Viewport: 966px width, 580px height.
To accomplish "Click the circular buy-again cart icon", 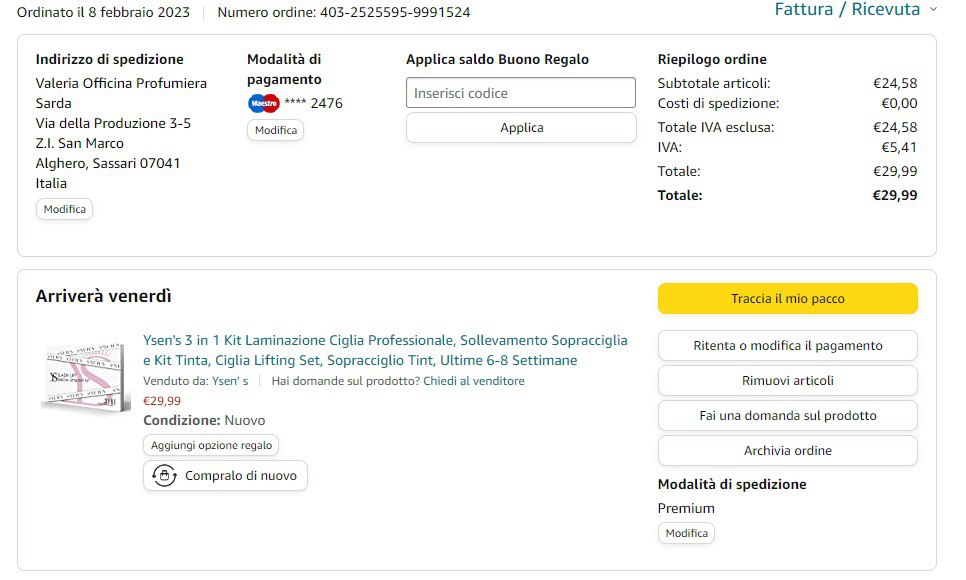I will tap(165, 476).
